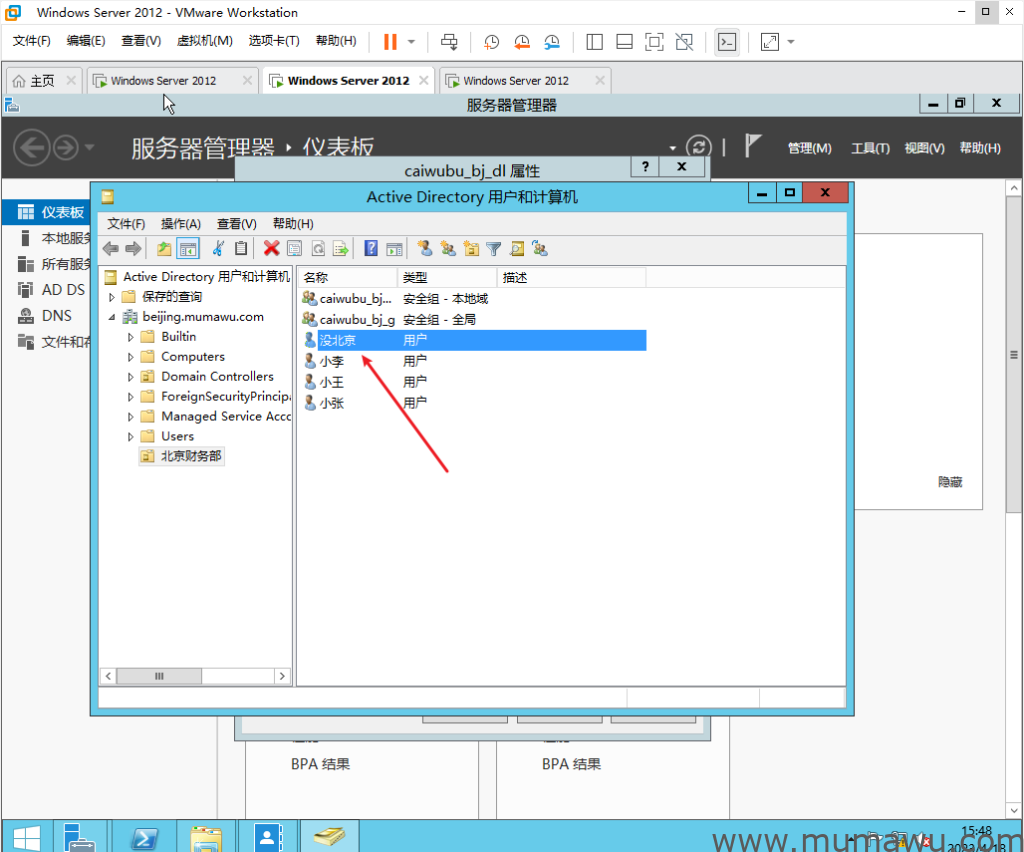Click Server Manager notifications flag icon

pos(752,146)
